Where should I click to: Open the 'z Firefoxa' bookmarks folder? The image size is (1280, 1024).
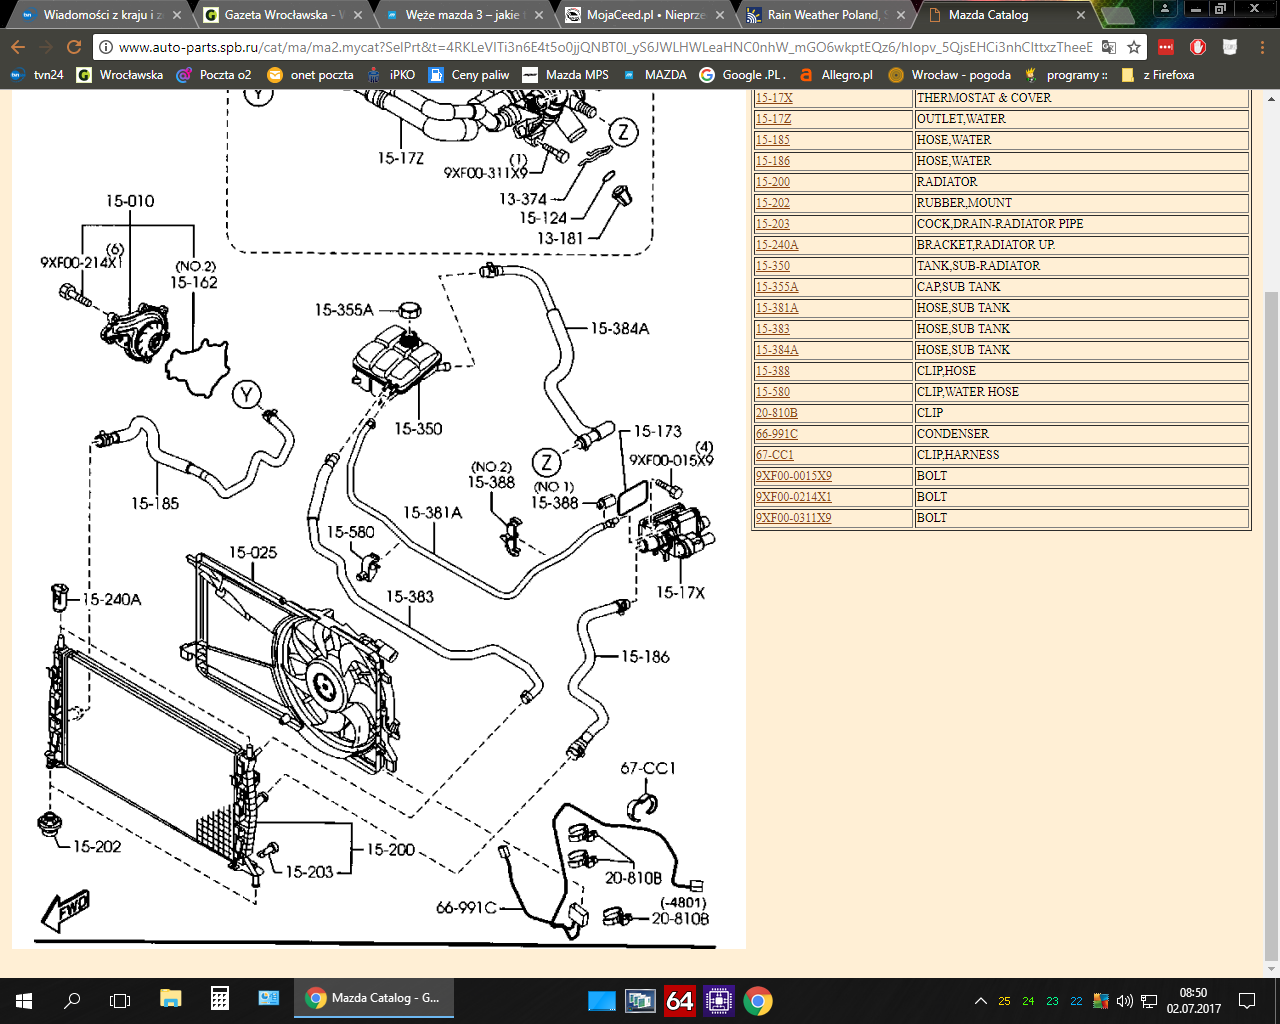[x=1158, y=75]
